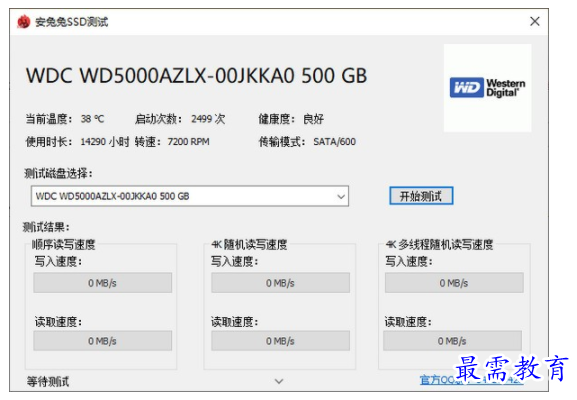Click the 顺序读写速度 group title
Screen dimensions: 577x400
[x=64, y=244]
